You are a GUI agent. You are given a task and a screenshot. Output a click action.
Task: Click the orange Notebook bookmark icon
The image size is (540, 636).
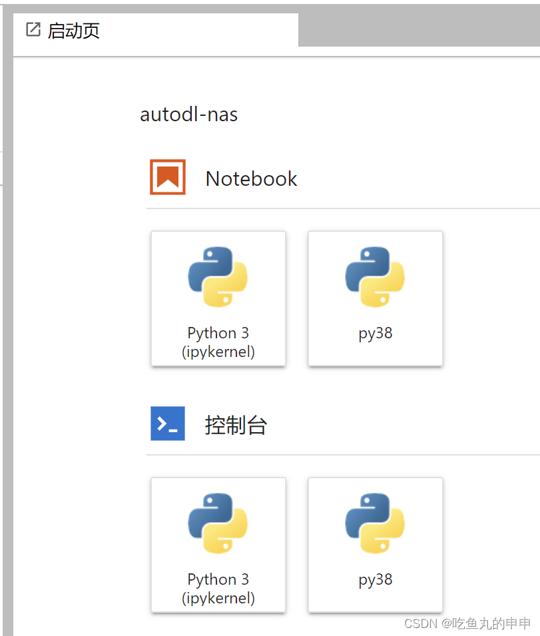click(168, 177)
